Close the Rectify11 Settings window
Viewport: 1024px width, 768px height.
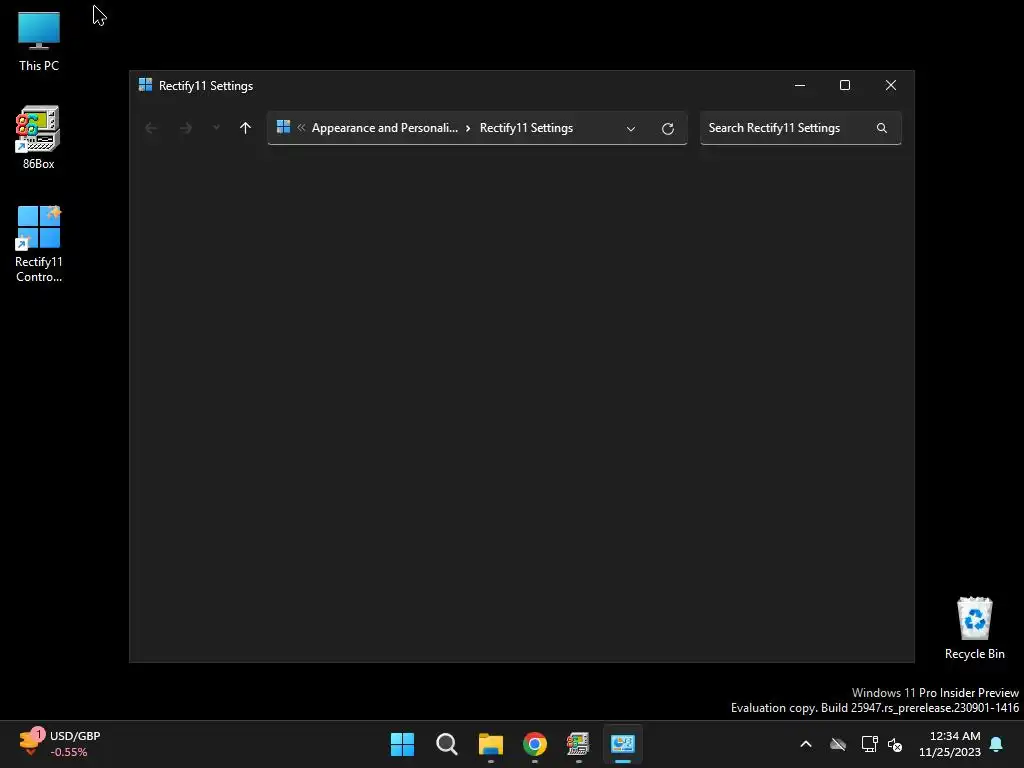(891, 86)
